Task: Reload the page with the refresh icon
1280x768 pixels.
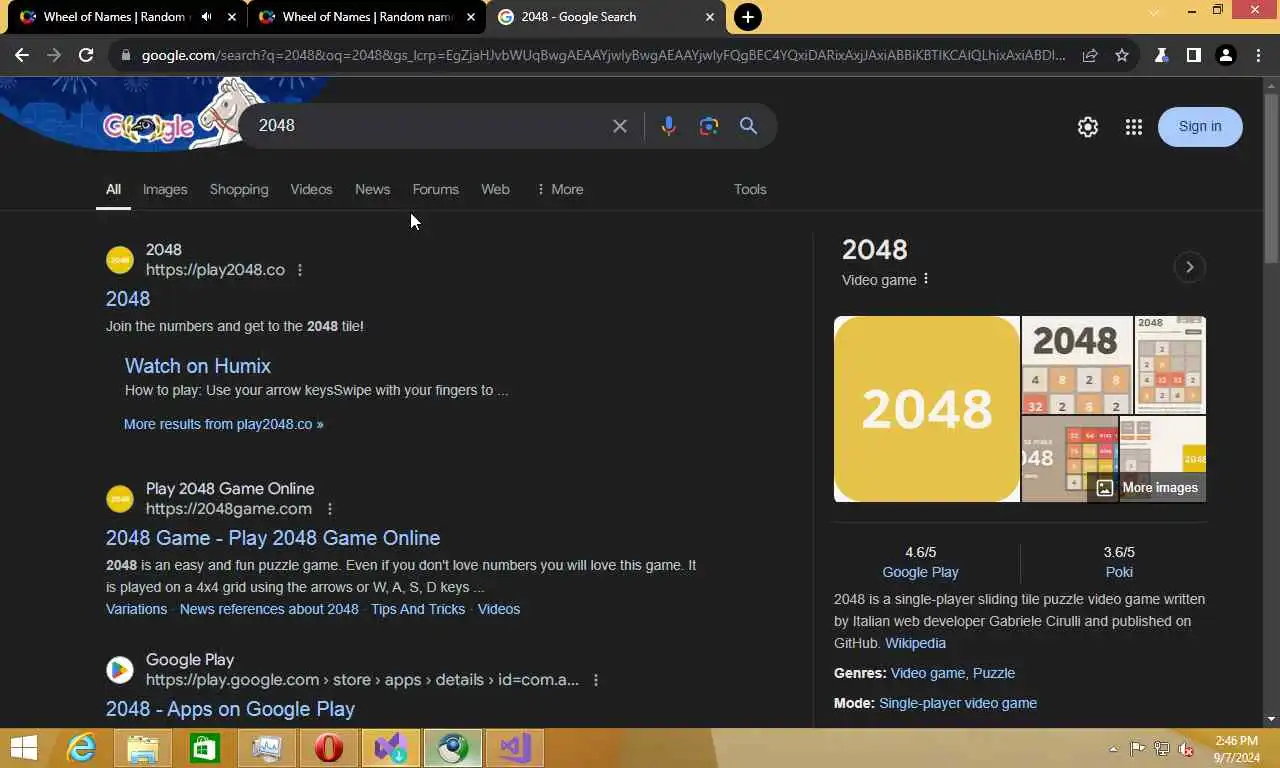Action: tap(86, 56)
